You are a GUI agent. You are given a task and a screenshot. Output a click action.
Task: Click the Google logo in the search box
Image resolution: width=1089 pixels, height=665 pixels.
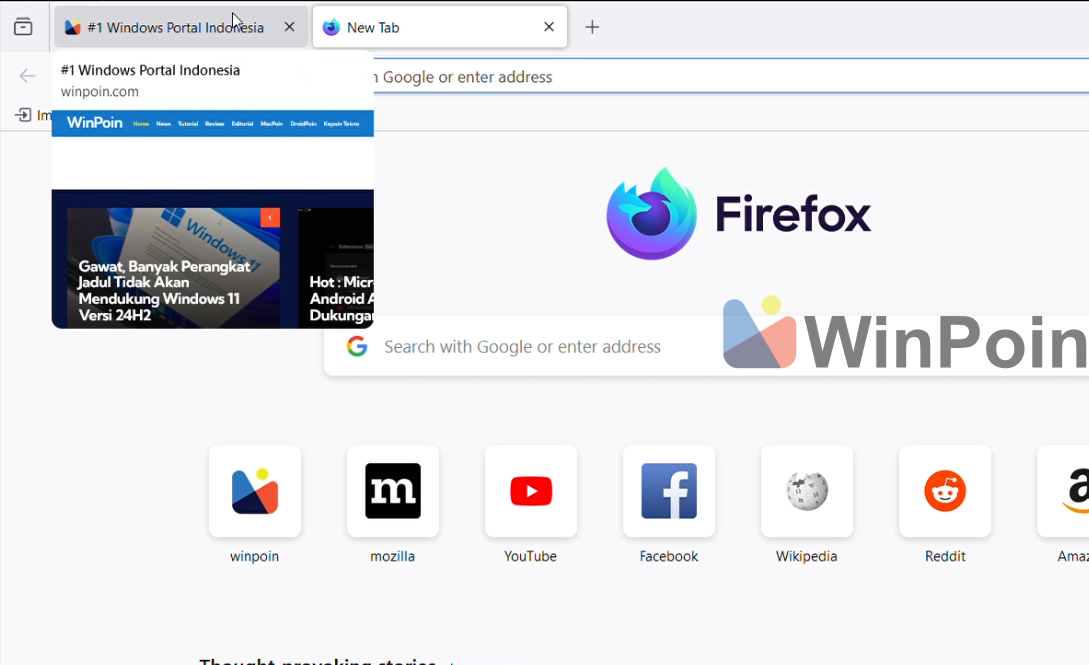[357, 347]
